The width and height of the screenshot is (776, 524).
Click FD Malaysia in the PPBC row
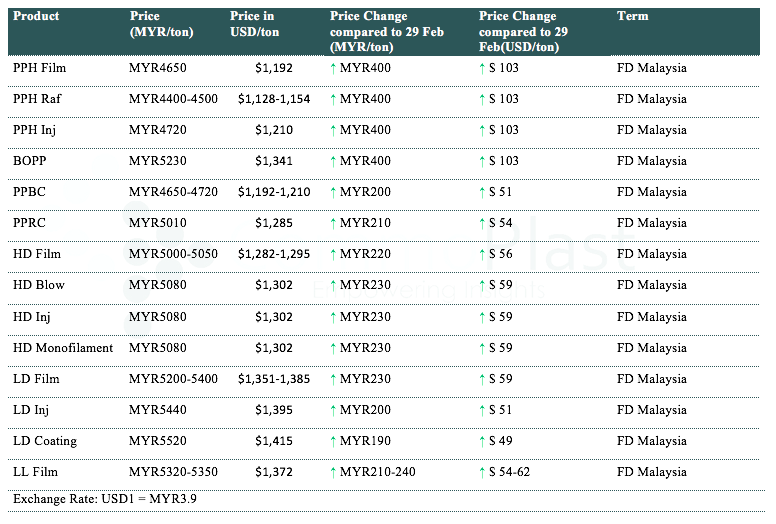[x=652, y=192]
